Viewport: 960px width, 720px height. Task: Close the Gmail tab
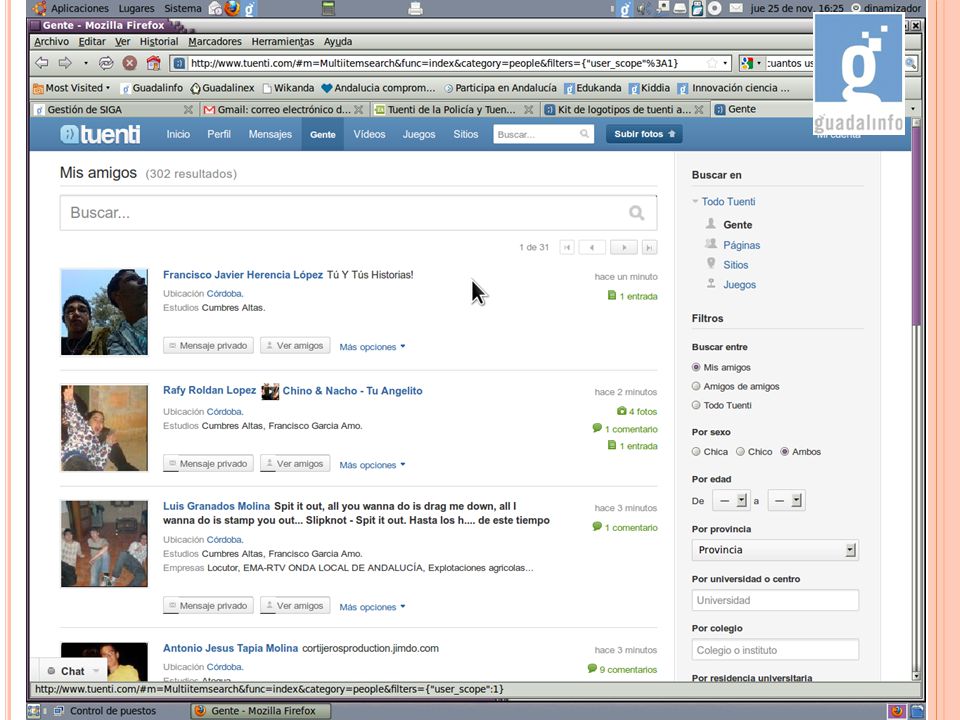[359, 110]
